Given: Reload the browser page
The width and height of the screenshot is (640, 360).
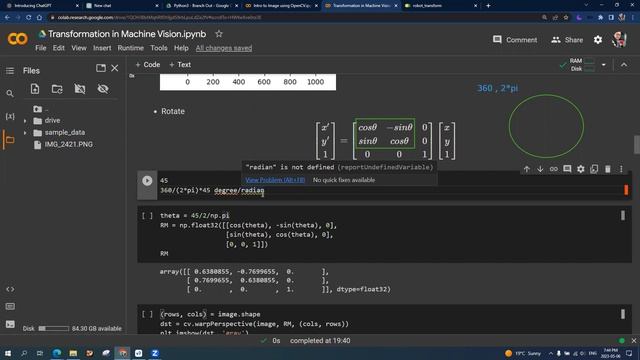Looking at the screenshot, I should [28, 18].
